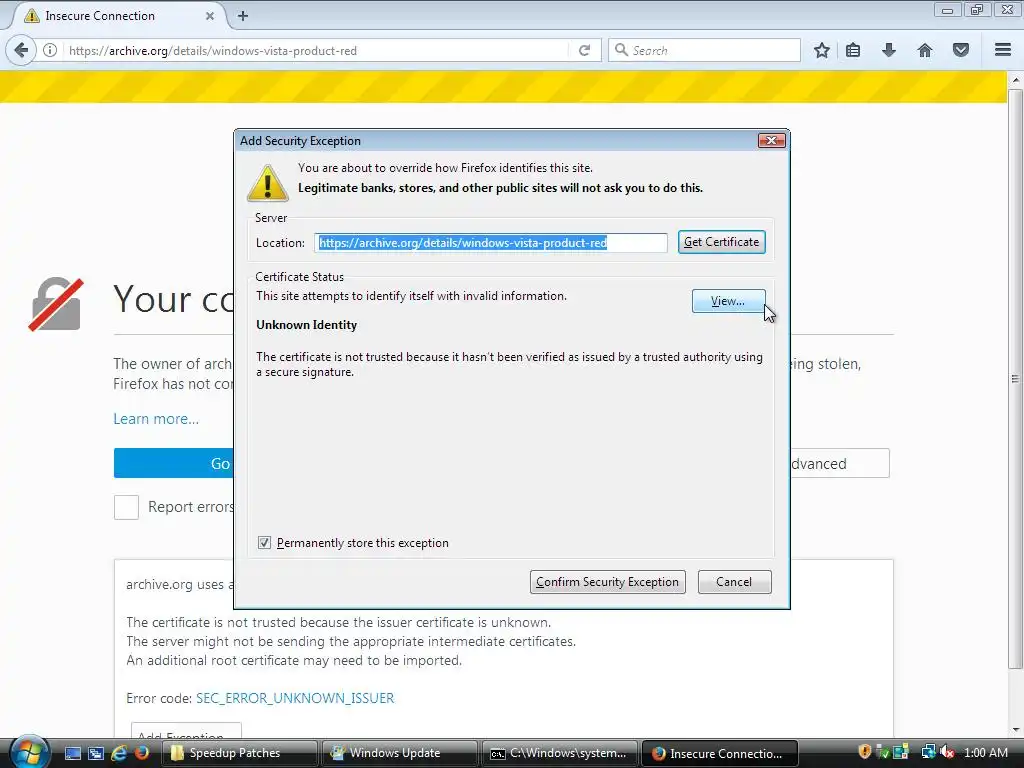Click the blue Go back button
The image size is (1024, 768).
click(x=174, y=463)
